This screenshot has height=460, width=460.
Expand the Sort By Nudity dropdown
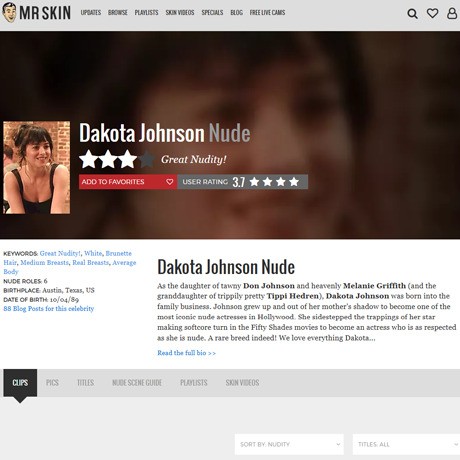point(289,444)
